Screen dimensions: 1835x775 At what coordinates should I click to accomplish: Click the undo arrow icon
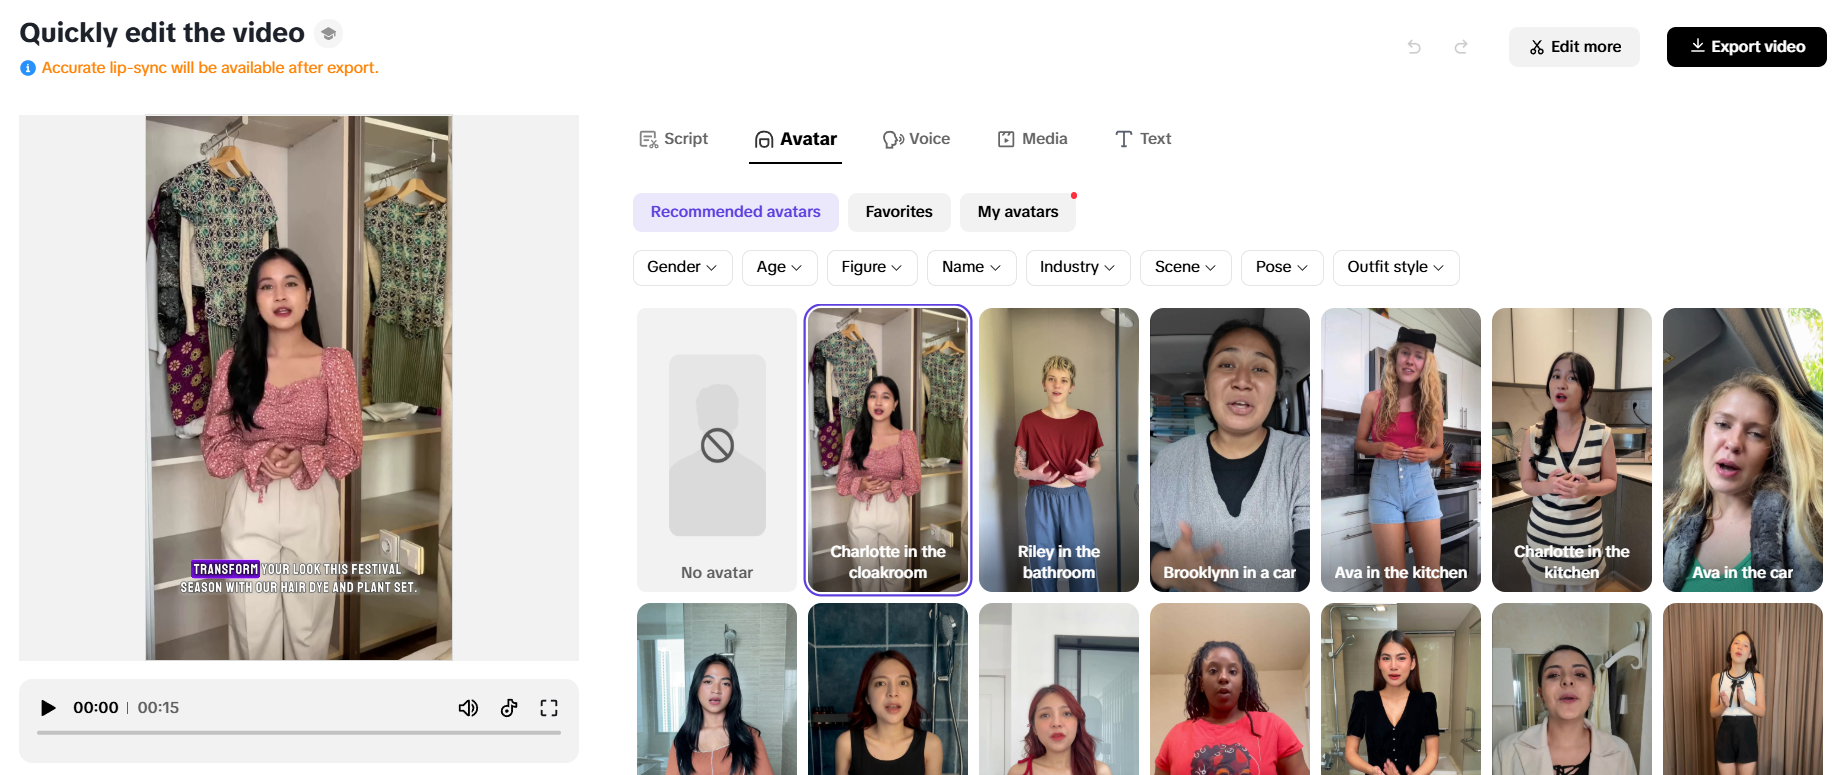[x=1414, y=47]
